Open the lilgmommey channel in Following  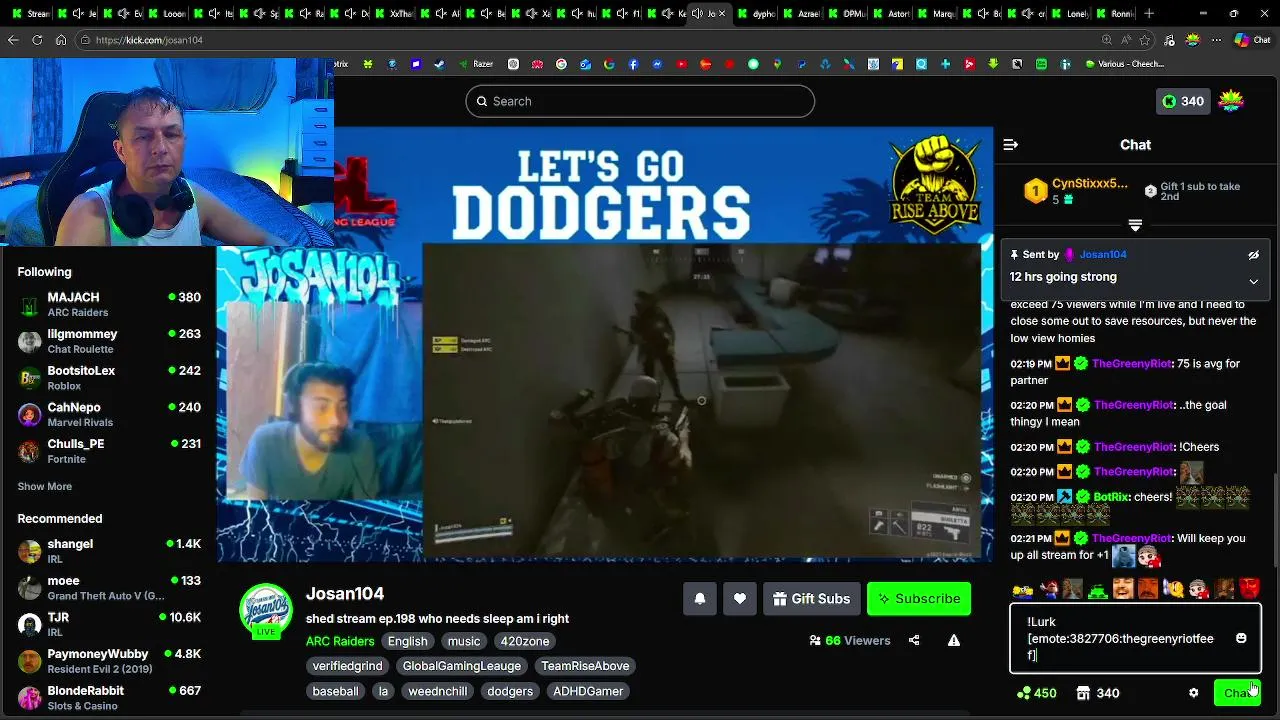[x=109, y=341]
